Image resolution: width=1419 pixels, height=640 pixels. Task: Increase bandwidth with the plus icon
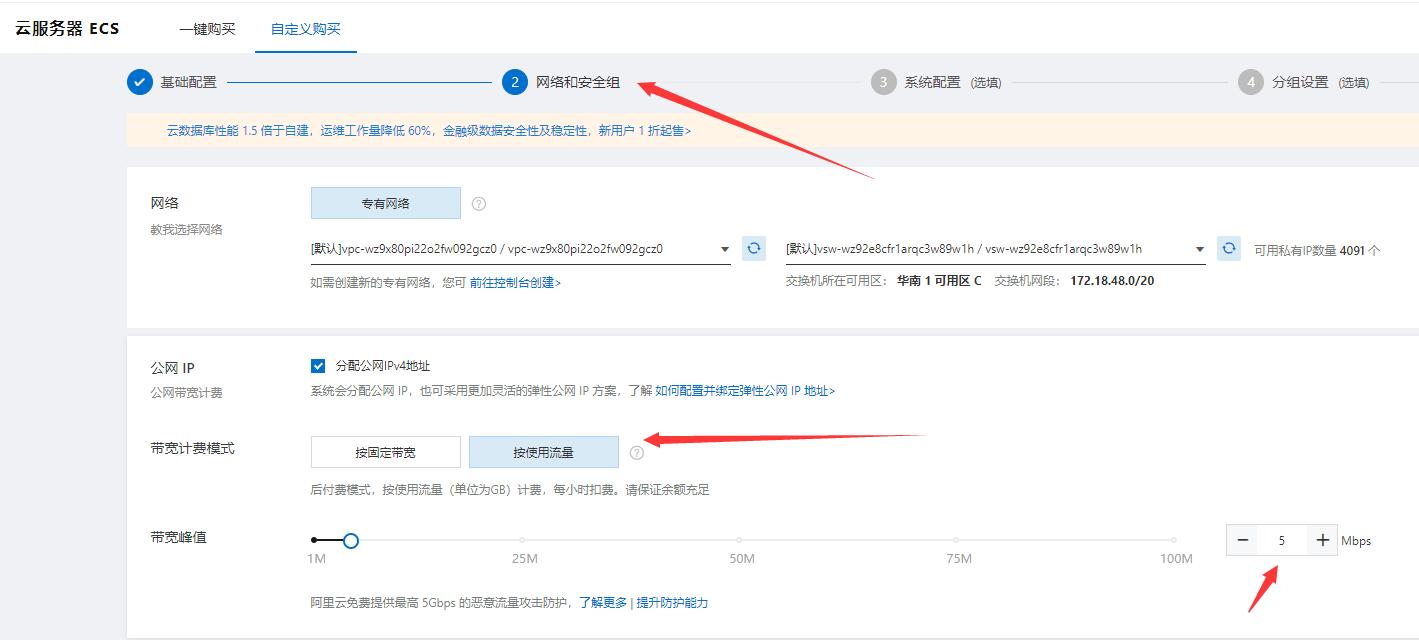point(1322,539)
